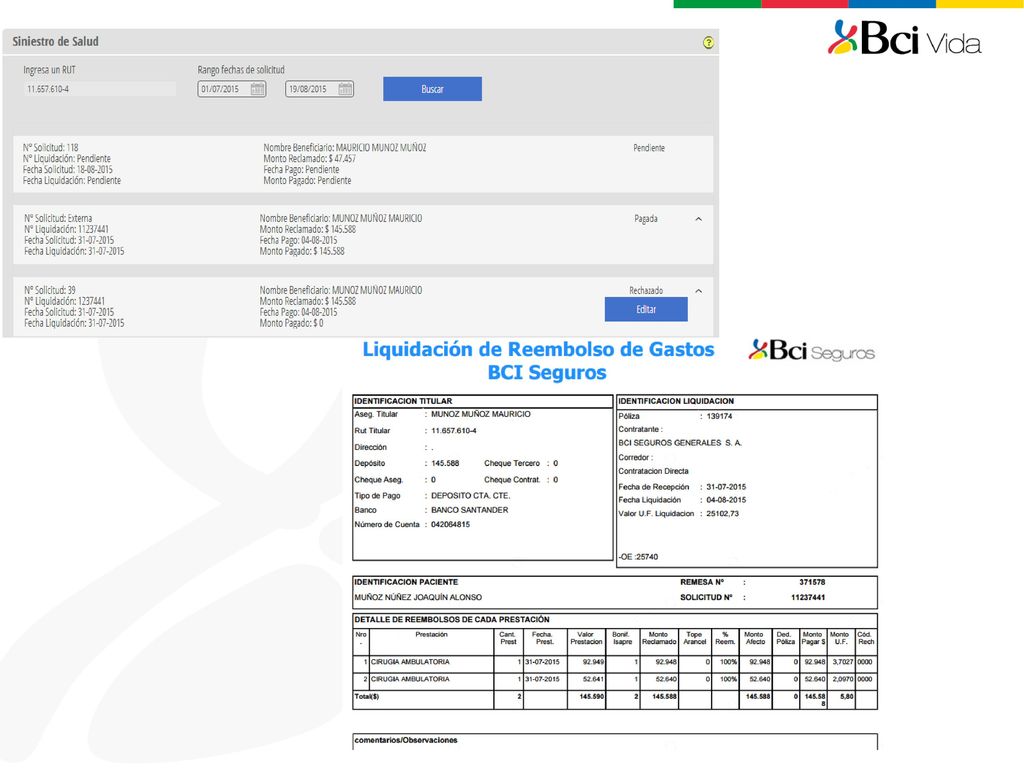
Task: Click first CIRUGIA AMBULATORIA row, 92.949
Action: (x=594, y=662)
